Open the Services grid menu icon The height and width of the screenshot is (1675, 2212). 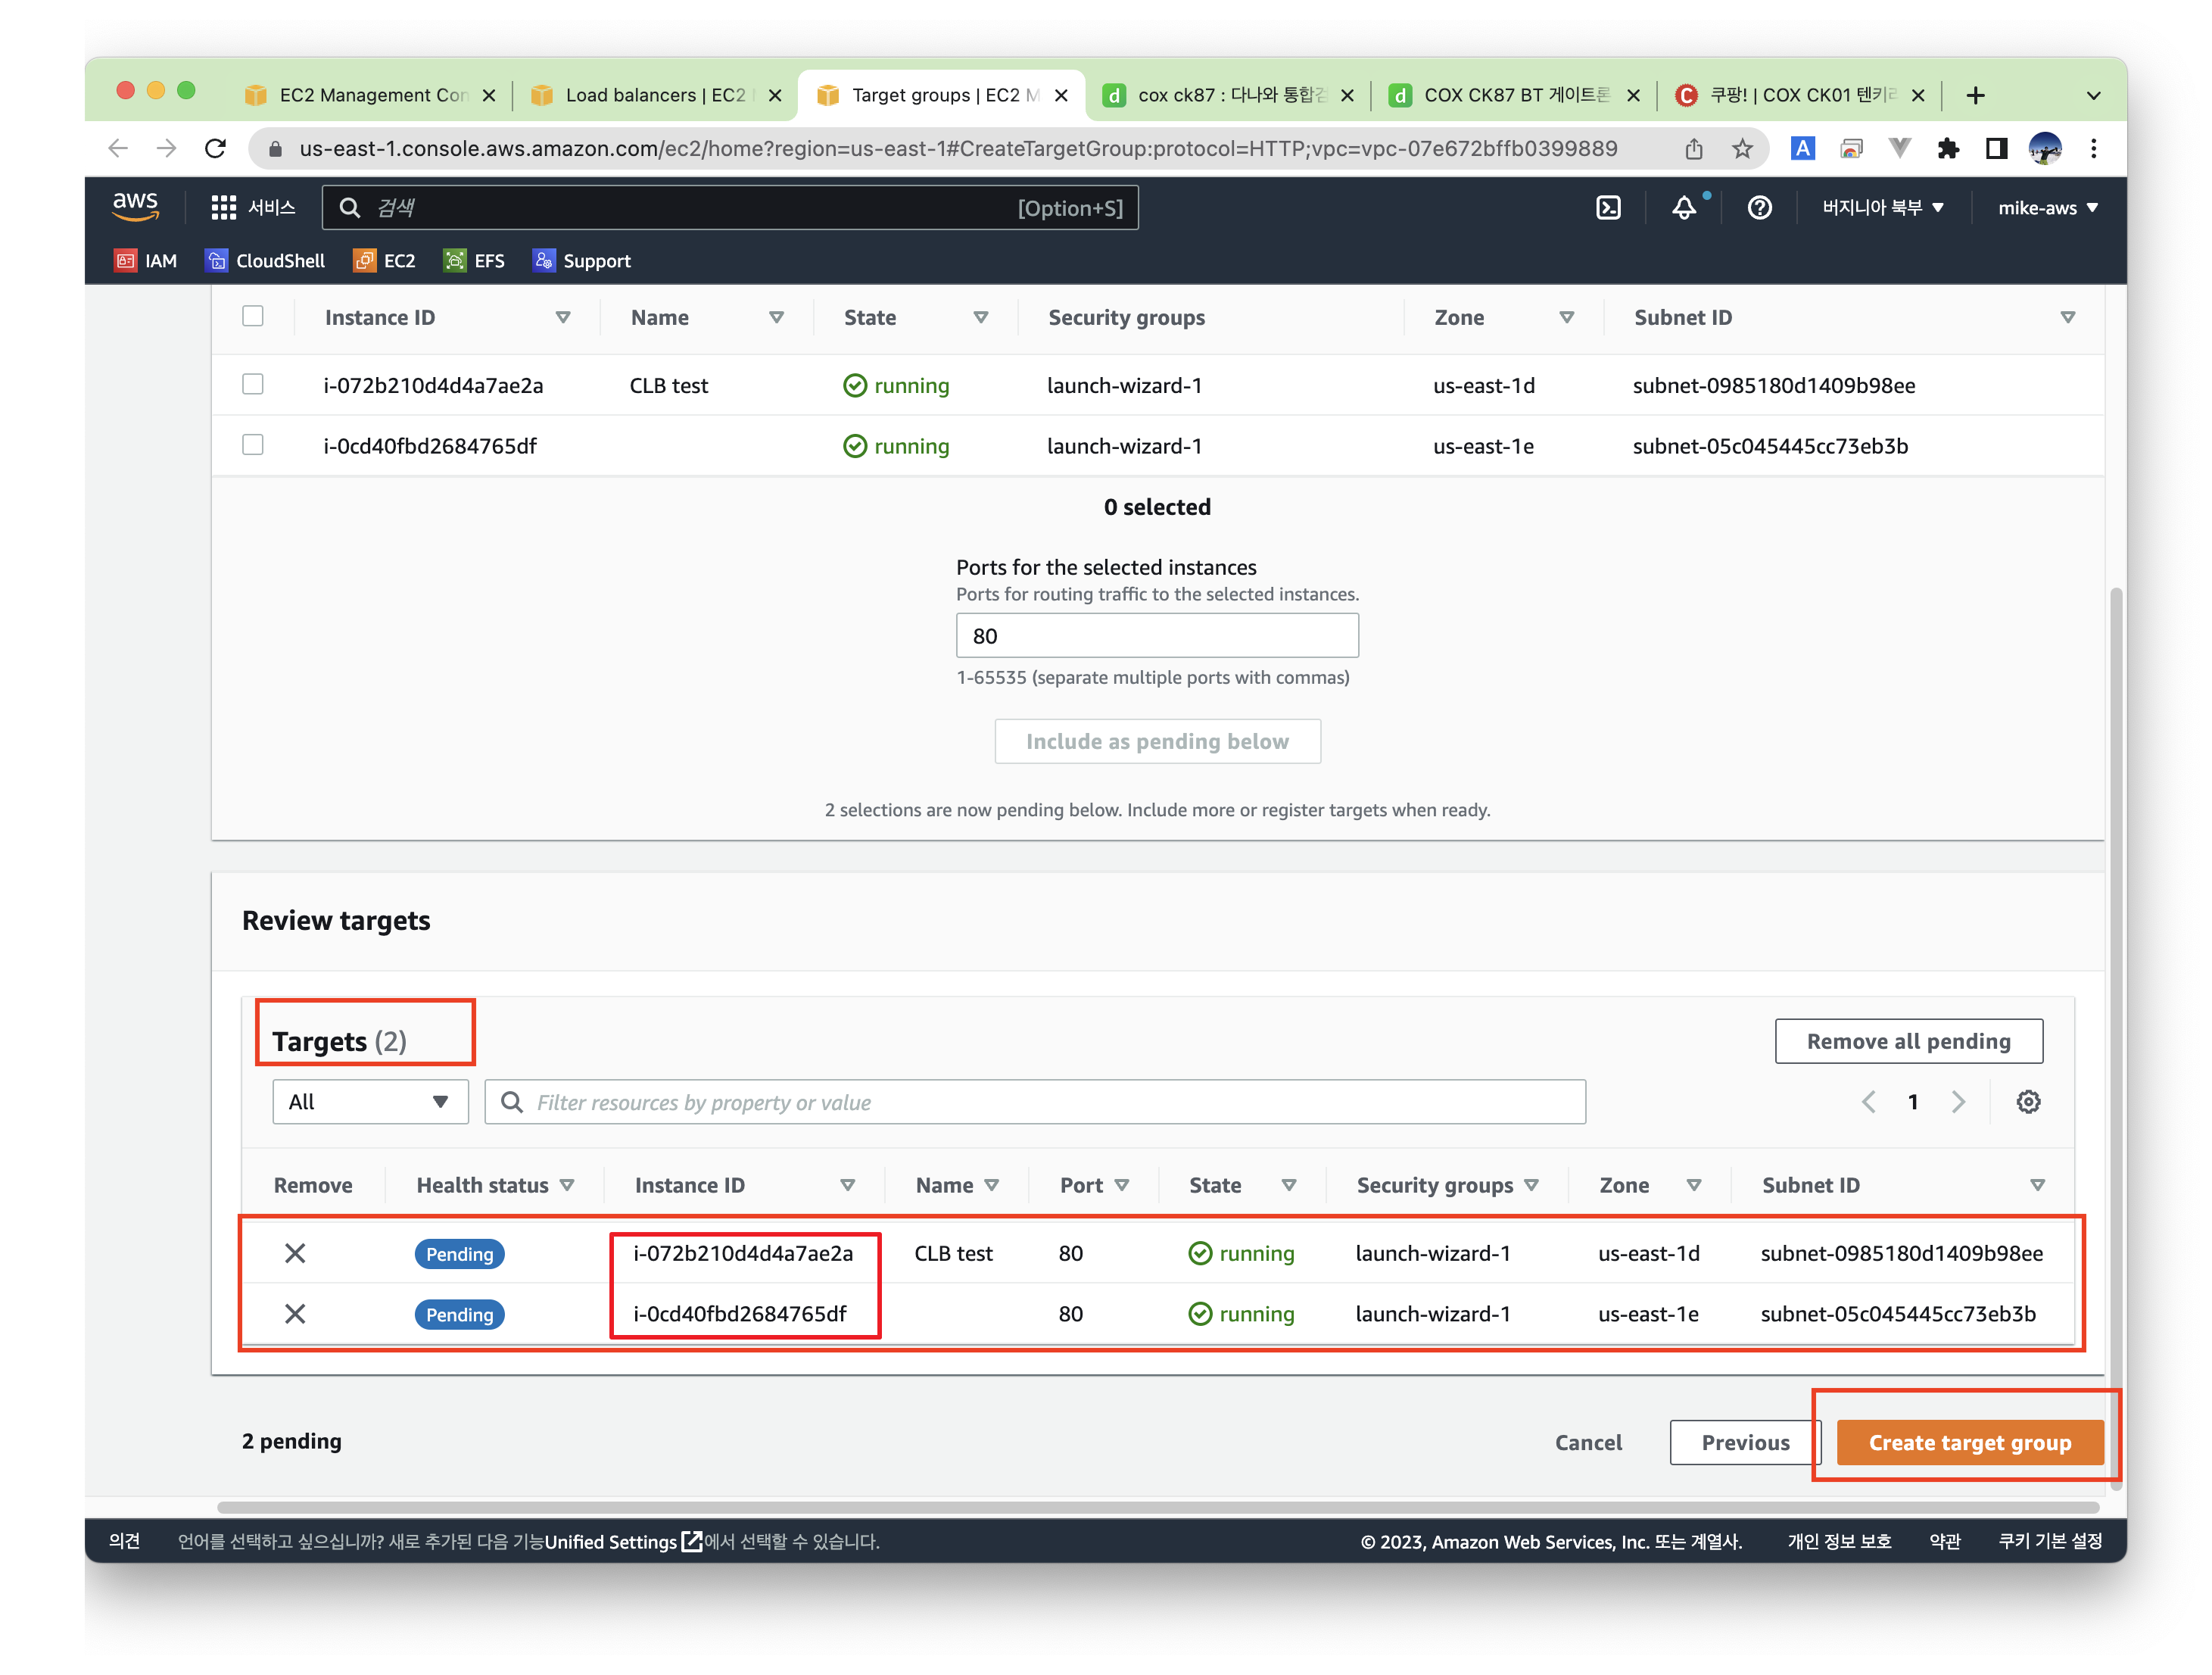click(x=223, y=208)
